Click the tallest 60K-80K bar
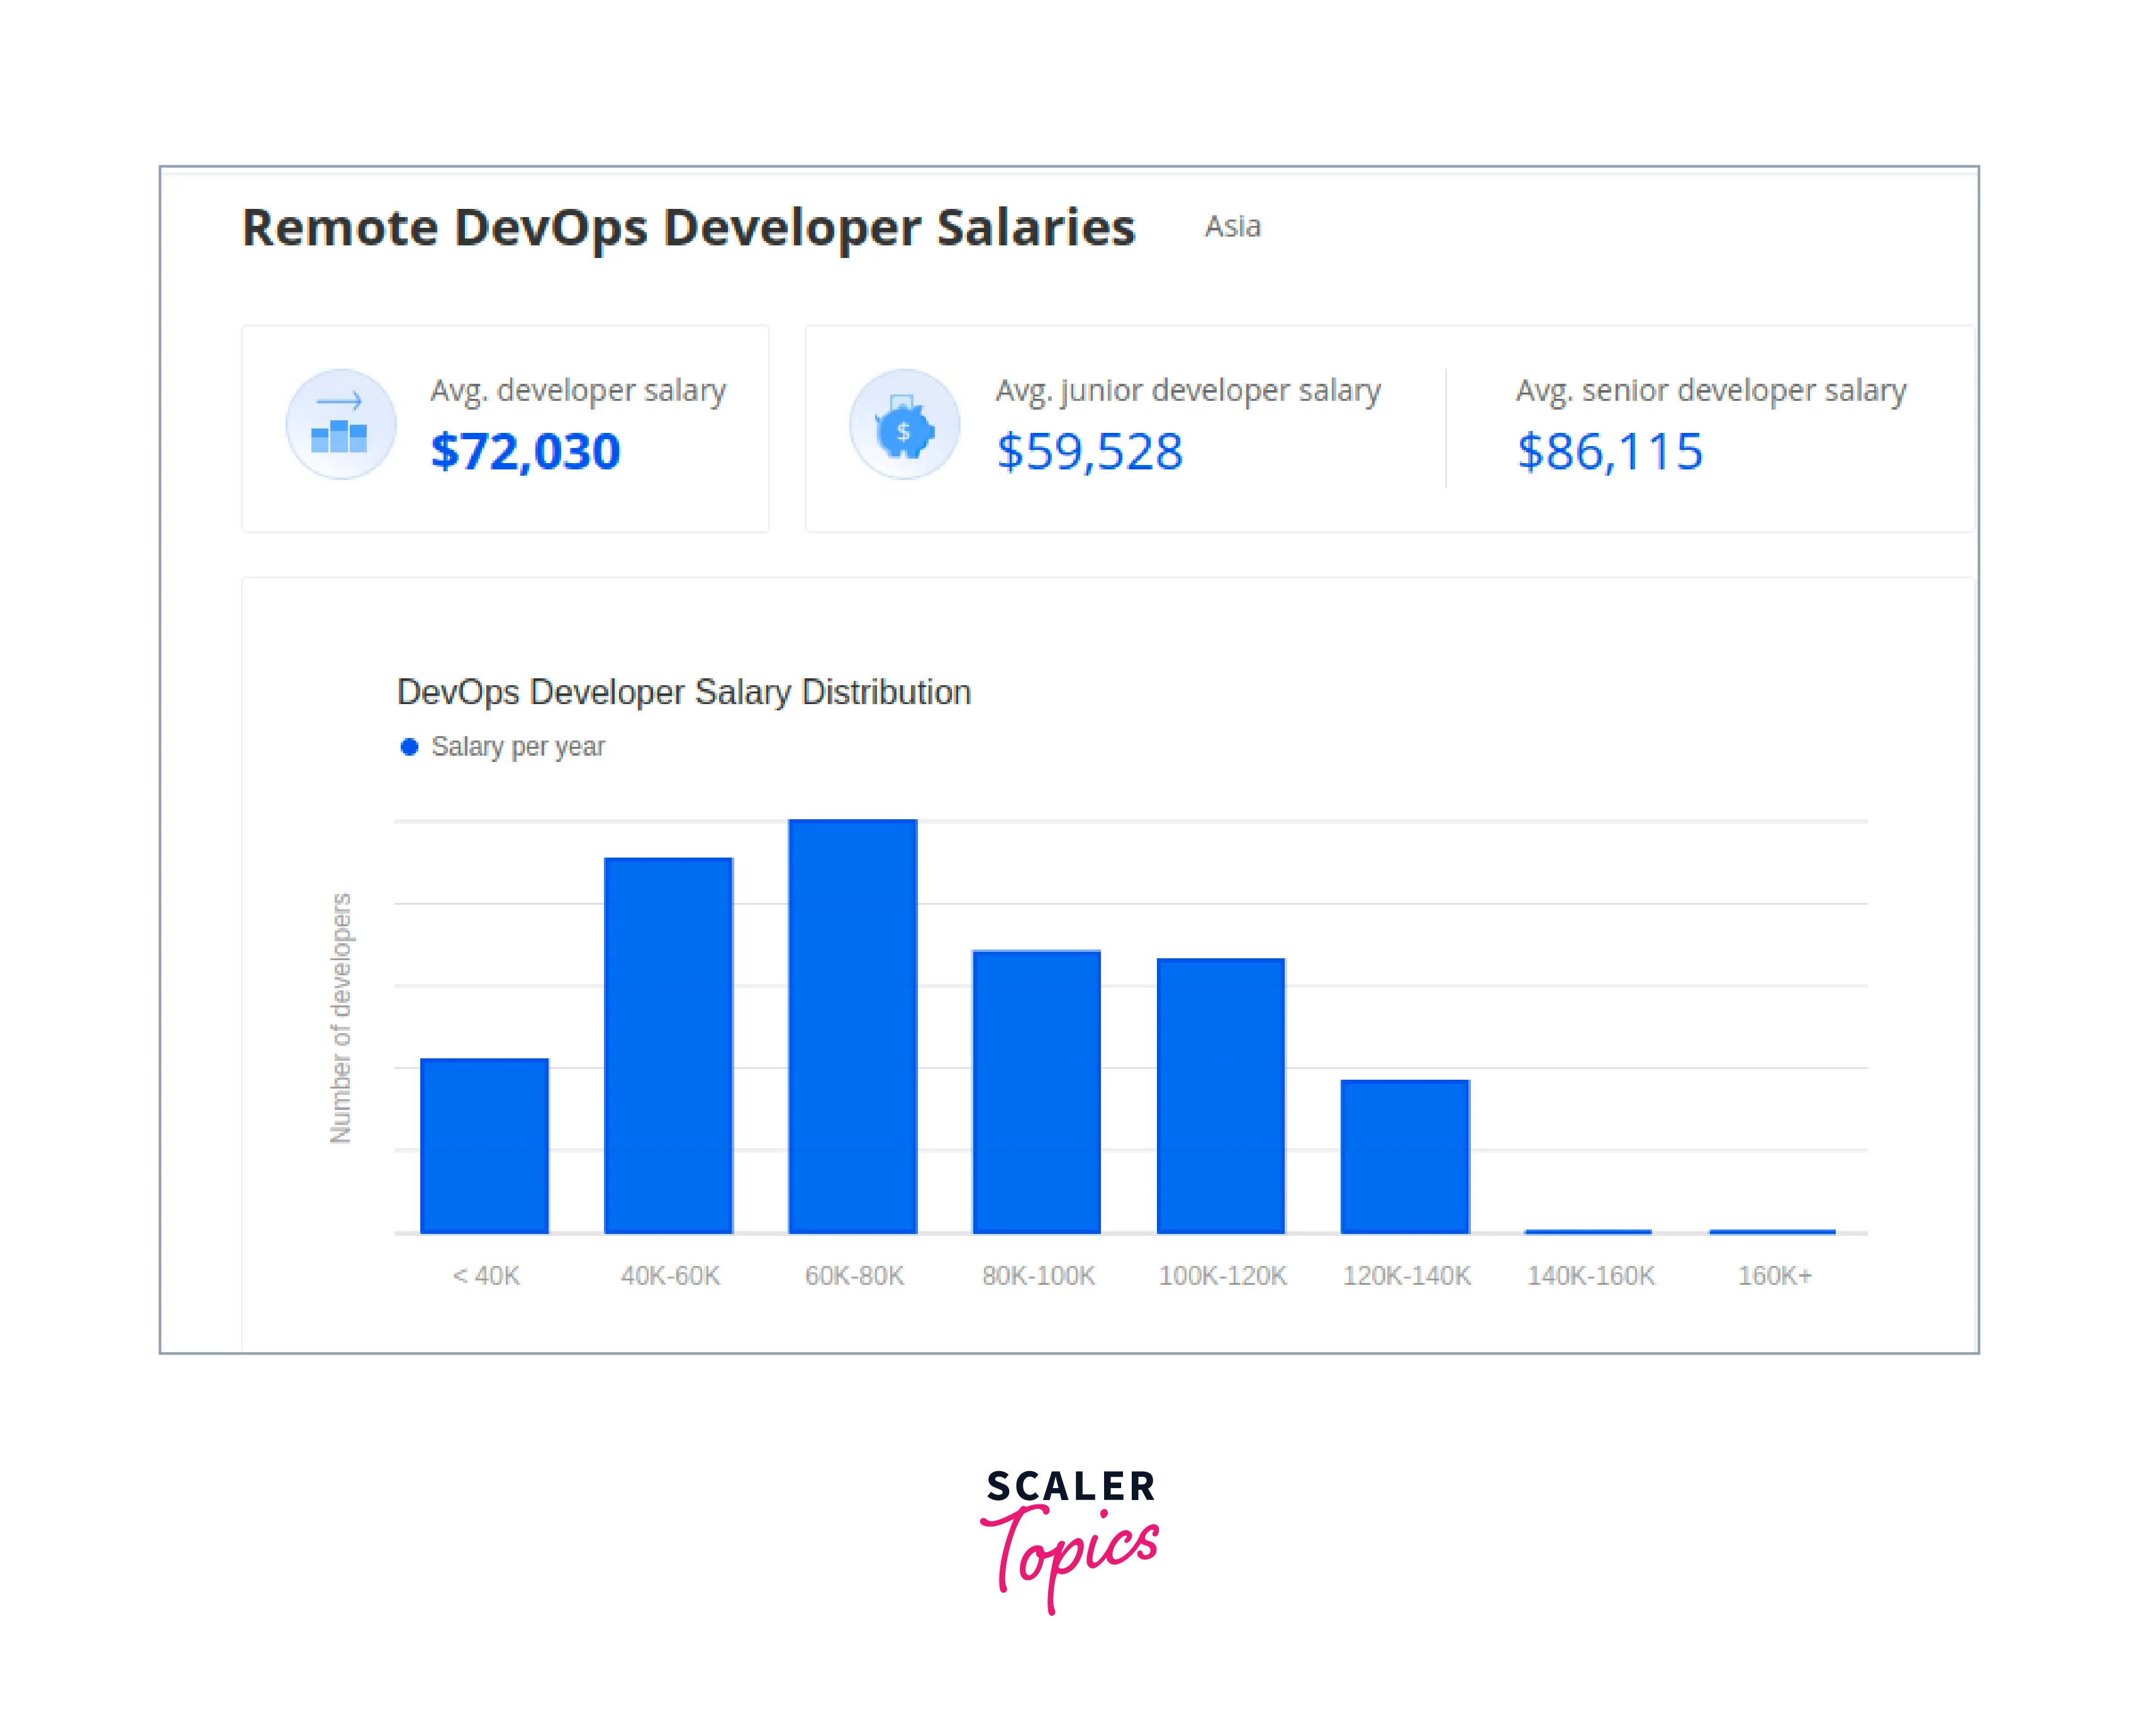Image resolution: width=2139 pixels, height=1736 pixels. point(852,1026)
